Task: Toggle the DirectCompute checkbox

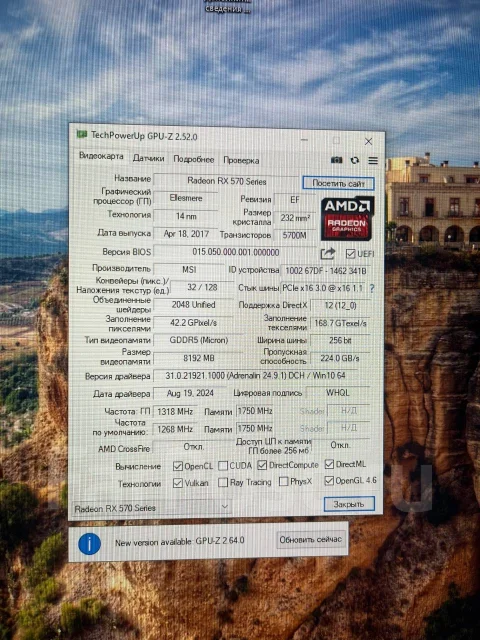Action: coord(262,465)
